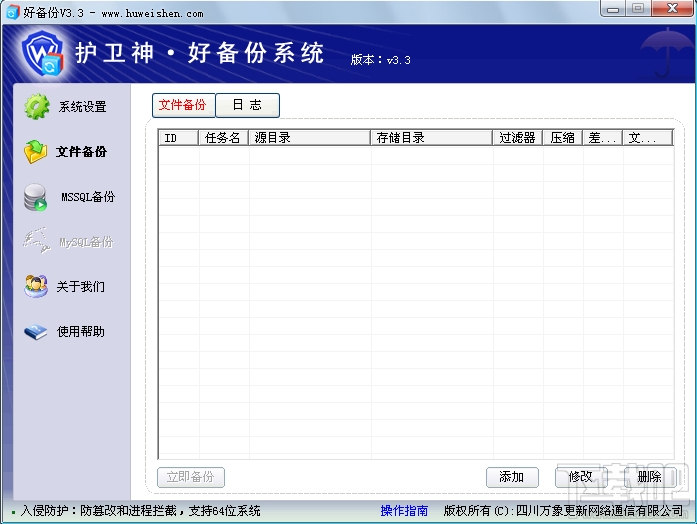Open 使用帮助 in the sidebar
The width and height of the screenshot is (697, 524).
[x=80, y=332]
